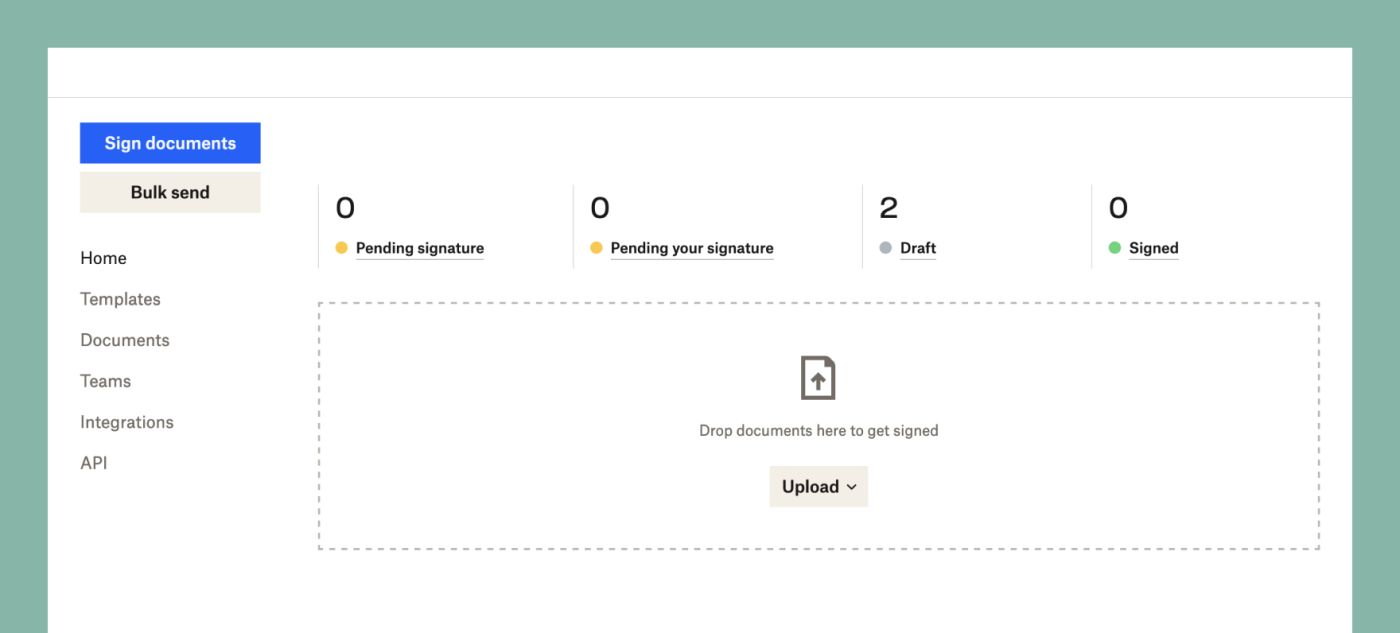
Task: Open the Documents section
Action: pyautogui.click(x=124, y=340)
